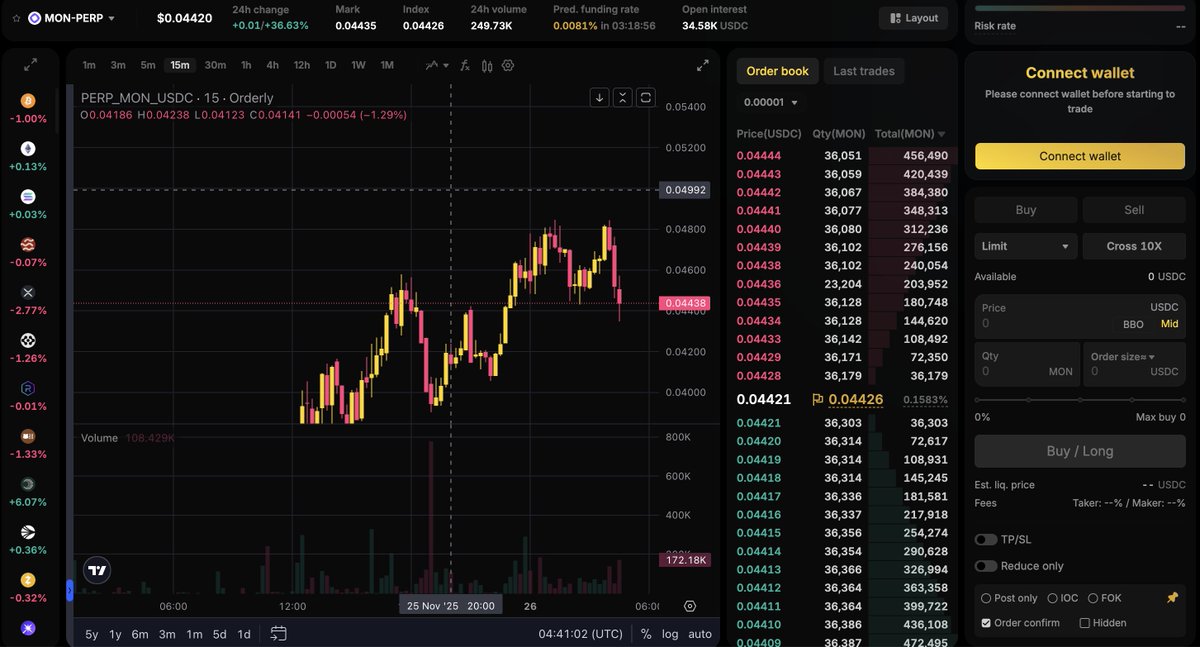The height and width of the screenshot is (647, 1200).
Task: Click the collapse chart pane button
Action: (623, 97)
